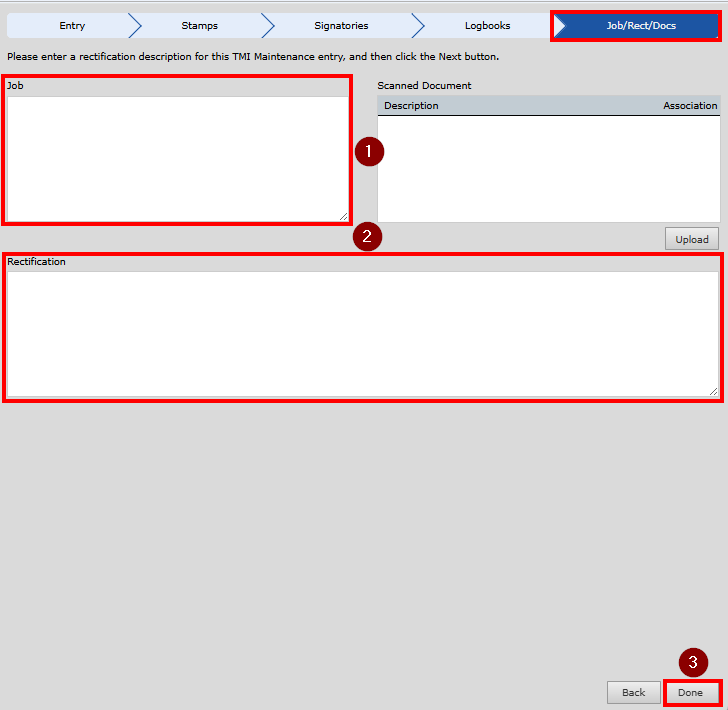Click the Association column header
The width and height of the screenshot is (728, 710).
(x=689, y=106)
